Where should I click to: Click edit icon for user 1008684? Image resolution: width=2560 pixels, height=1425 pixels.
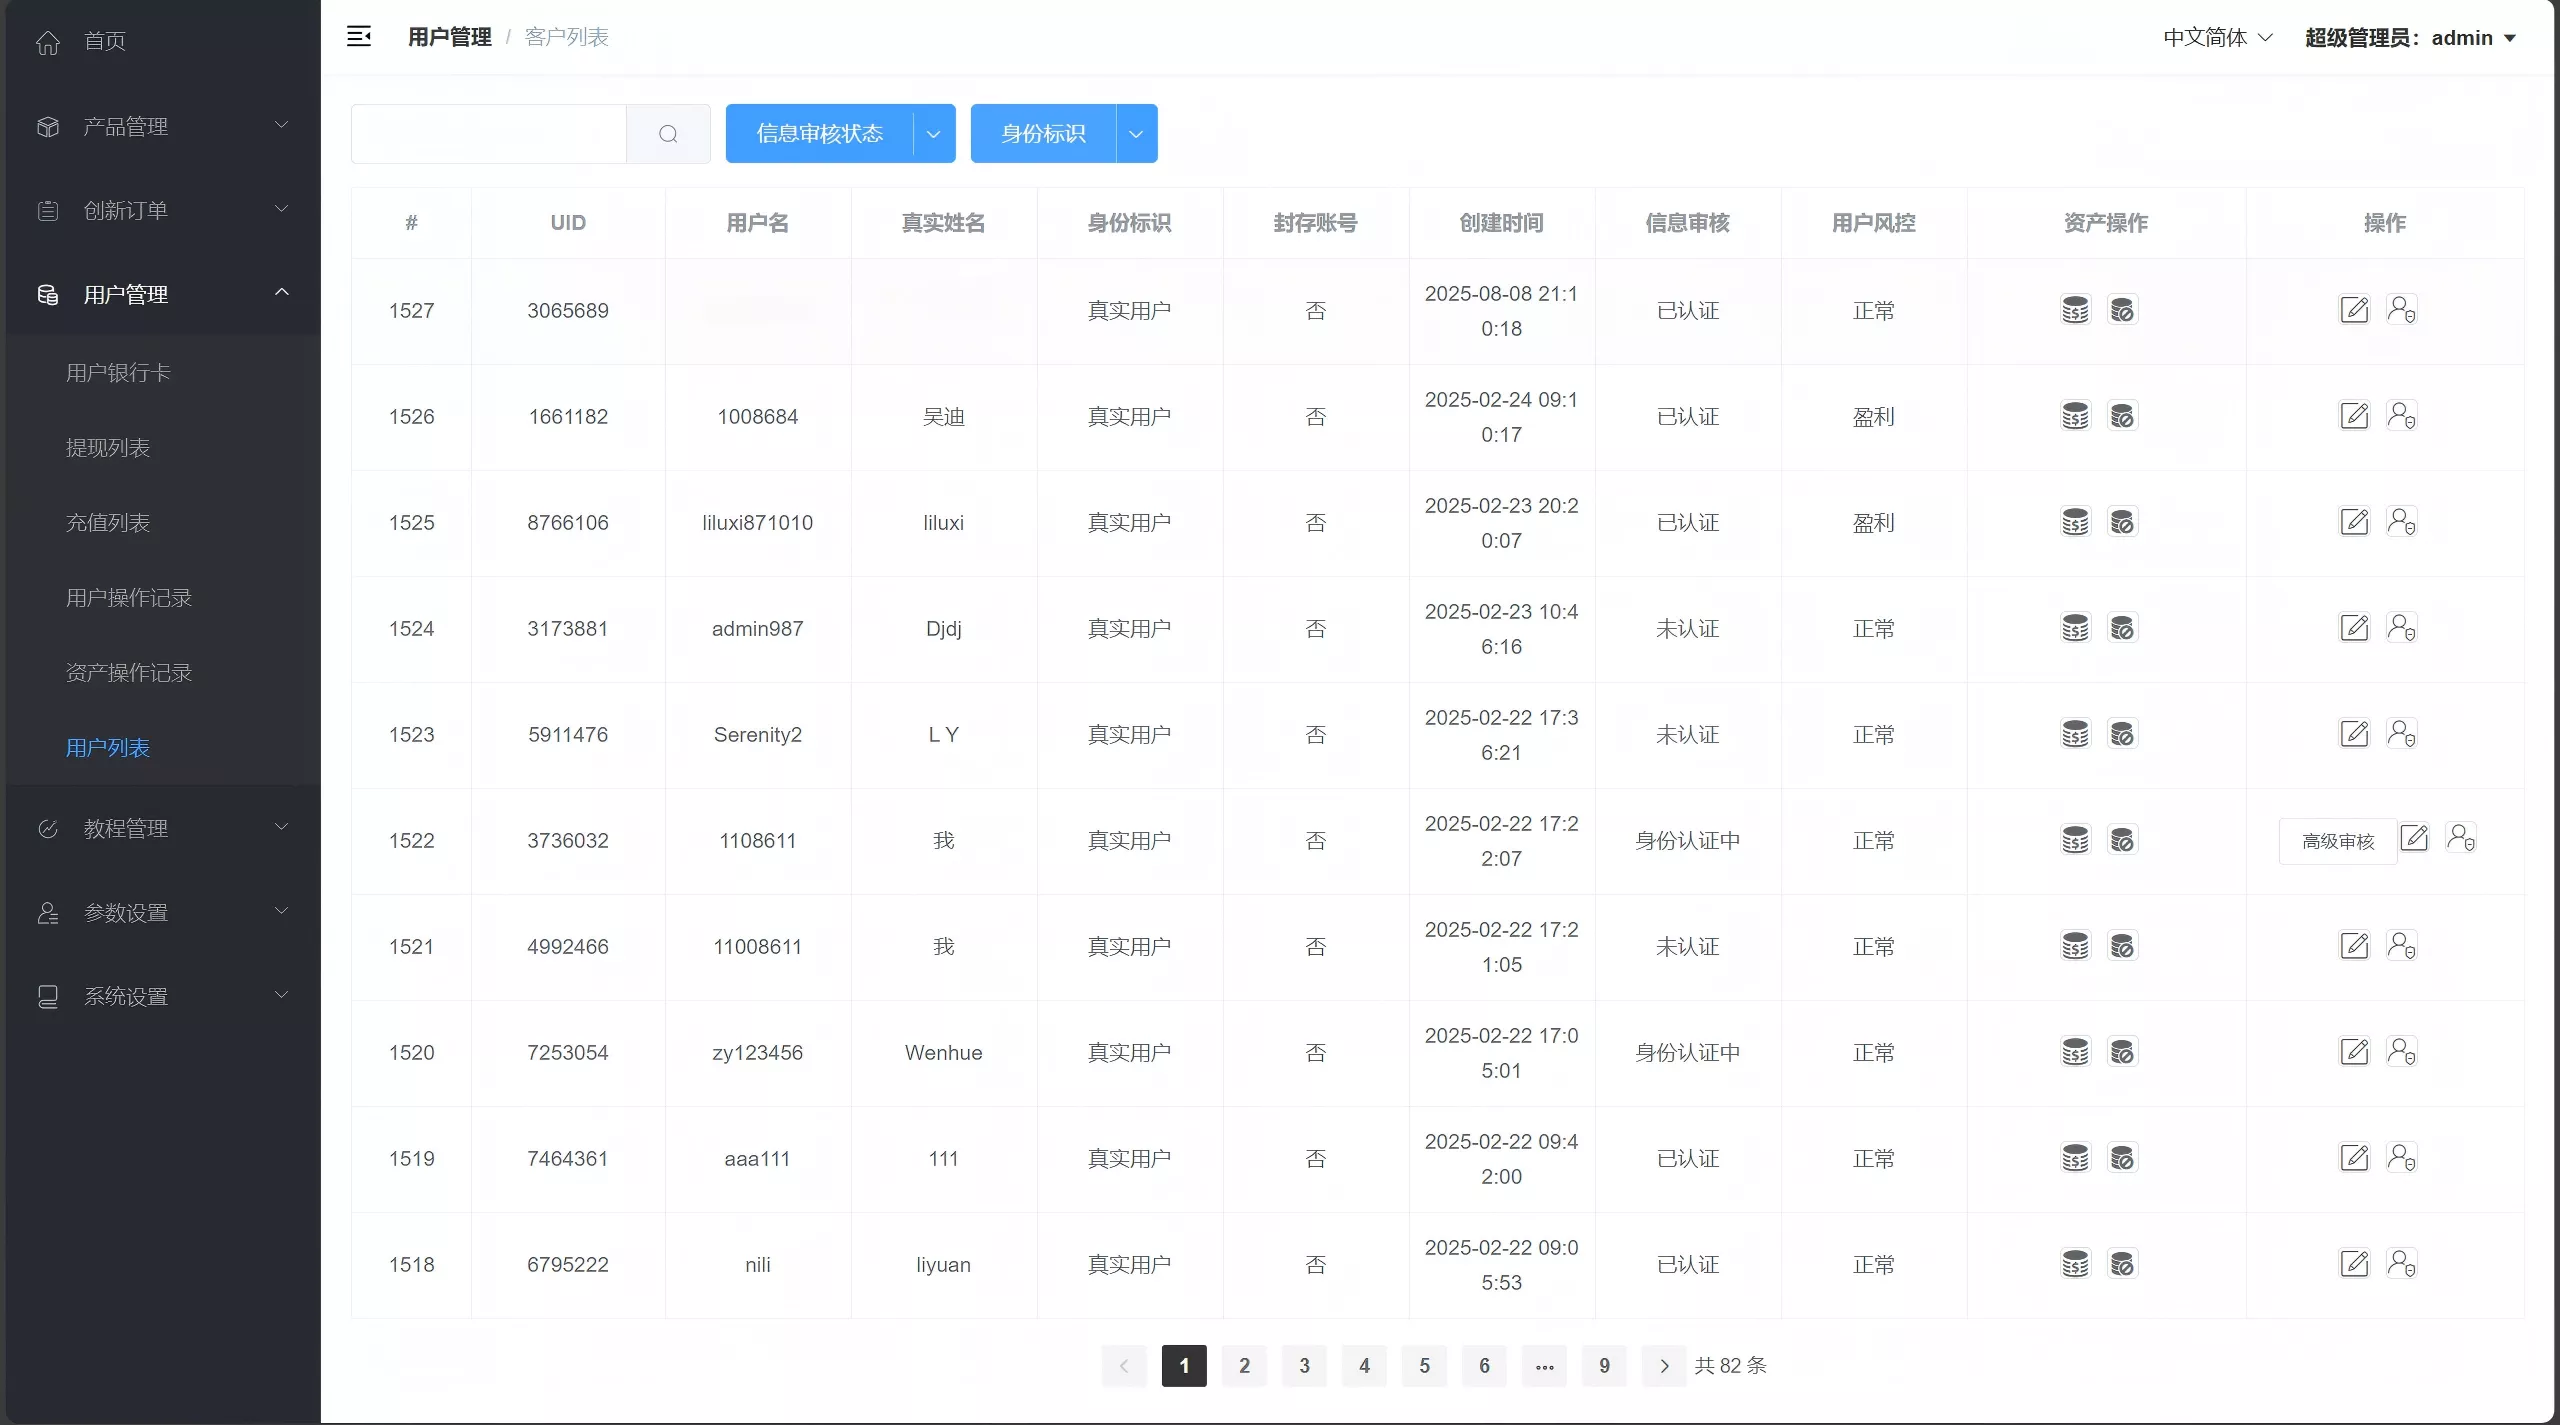pos(2354,416)
